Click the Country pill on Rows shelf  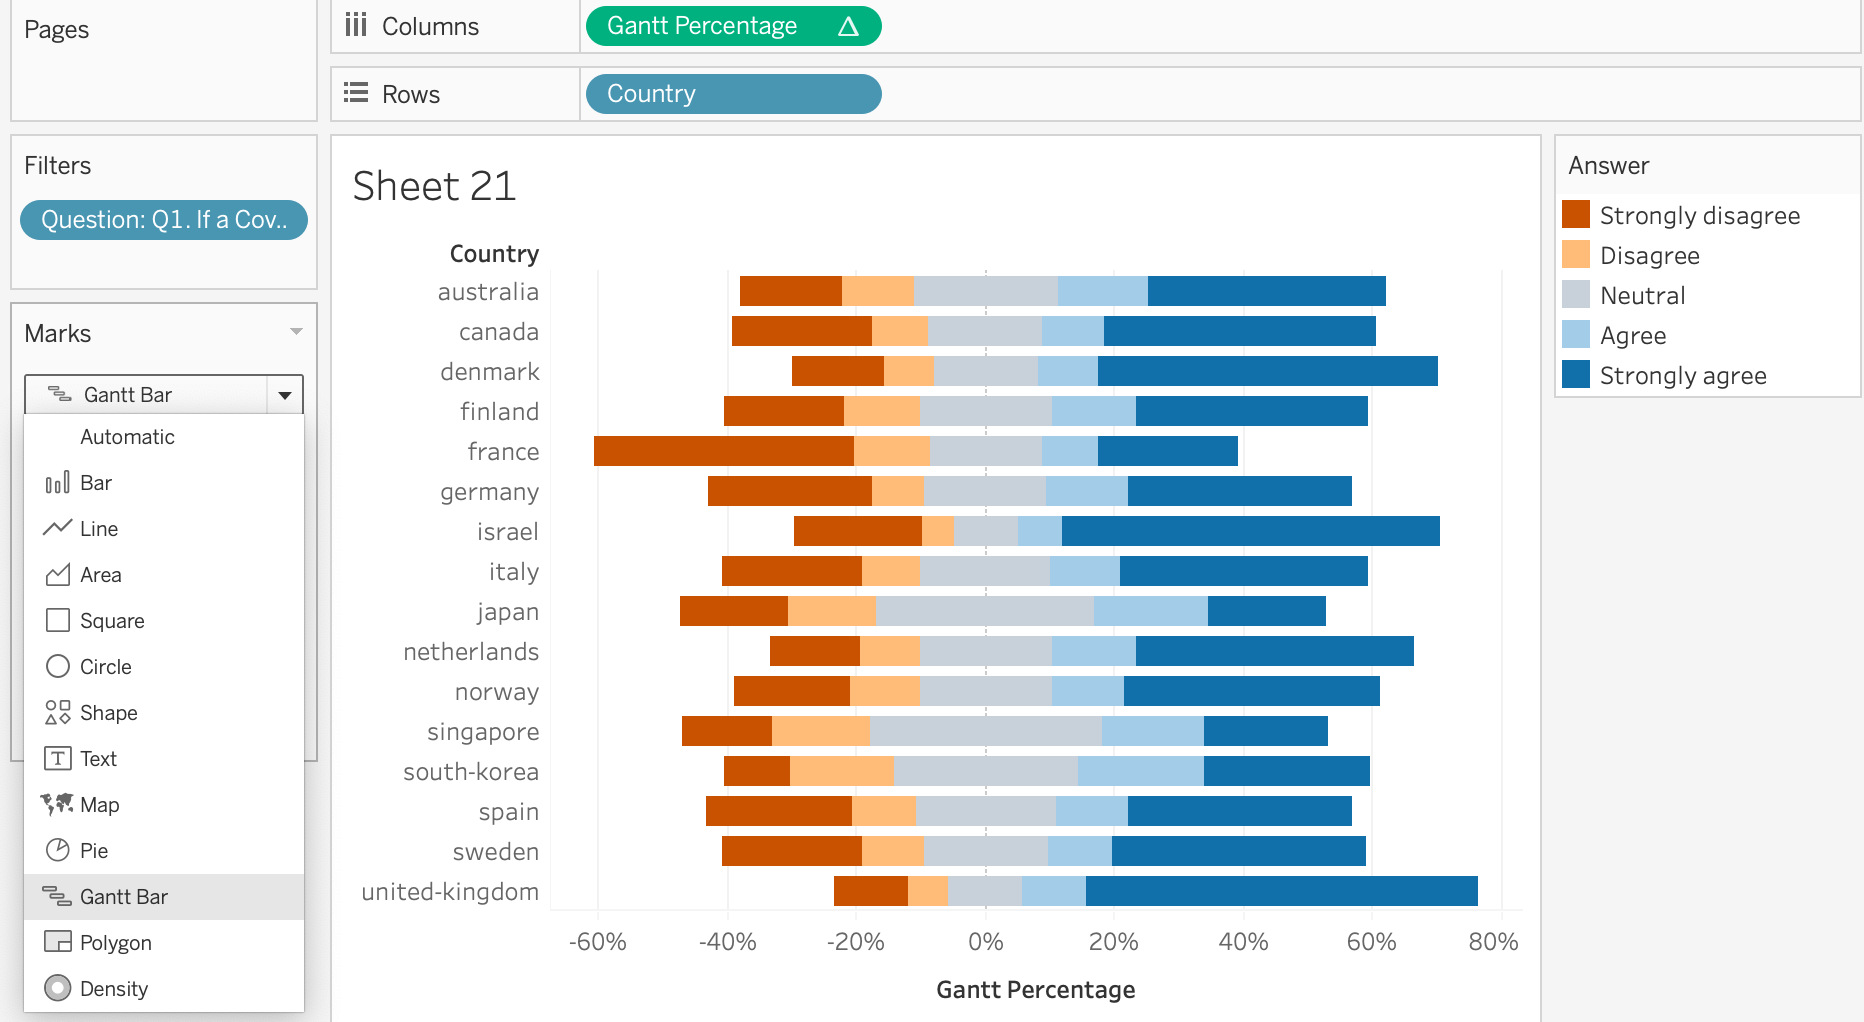click(732, 94)
